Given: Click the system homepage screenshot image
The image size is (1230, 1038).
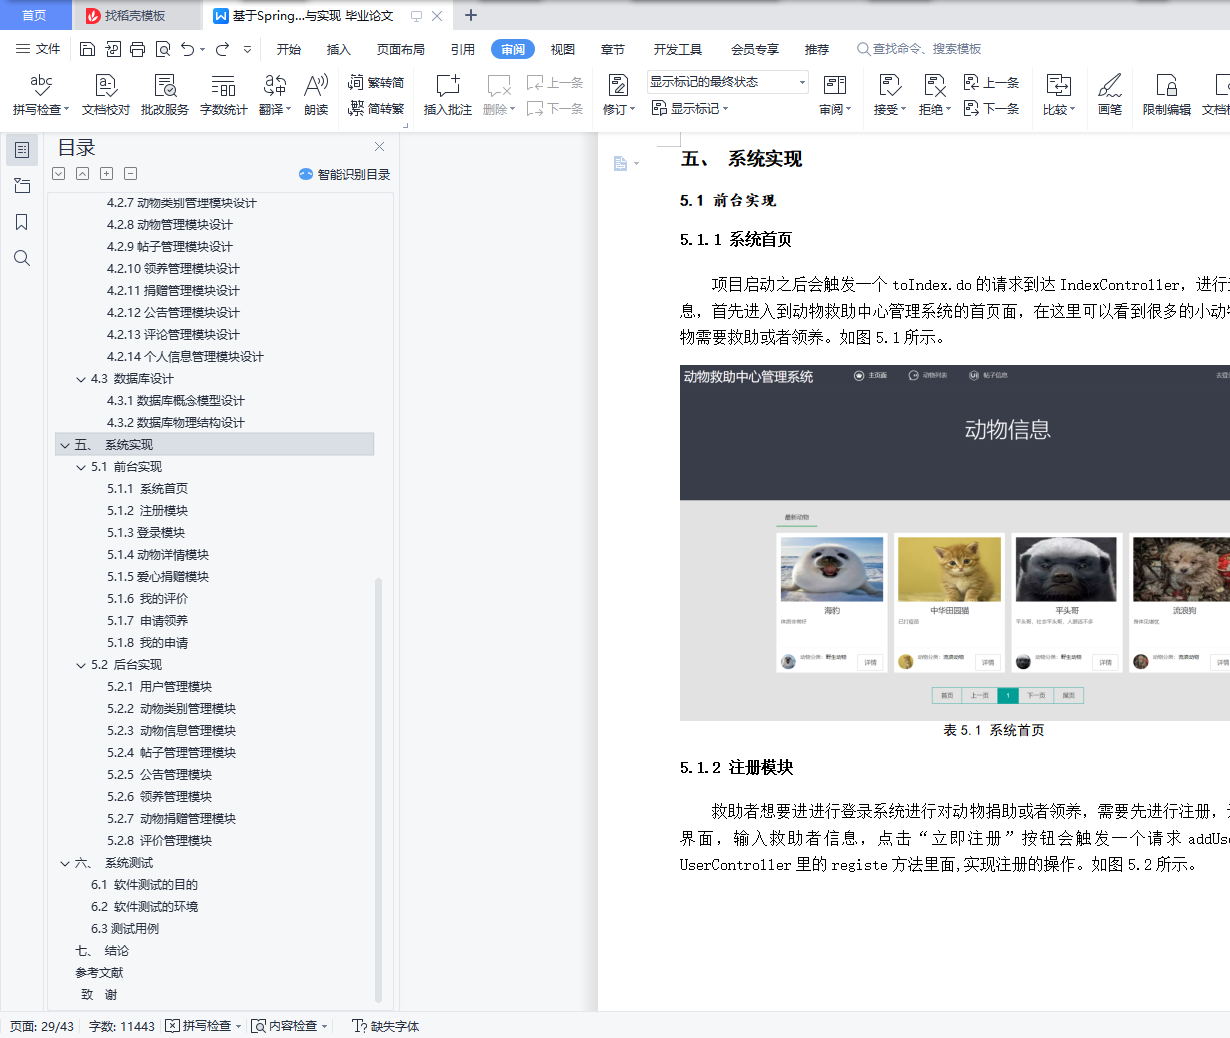Looking at the screenshot, I should (x=955, y=543).
